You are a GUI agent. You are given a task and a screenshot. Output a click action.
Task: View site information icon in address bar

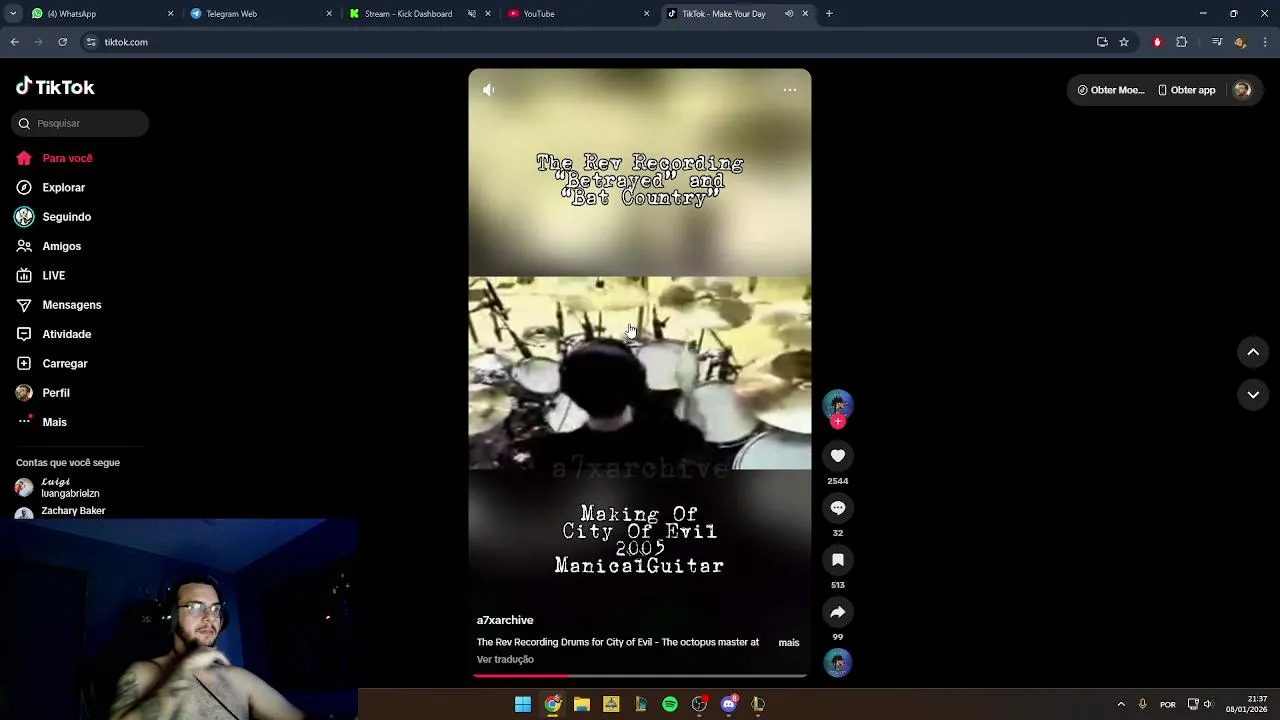[x=91, y=42]
